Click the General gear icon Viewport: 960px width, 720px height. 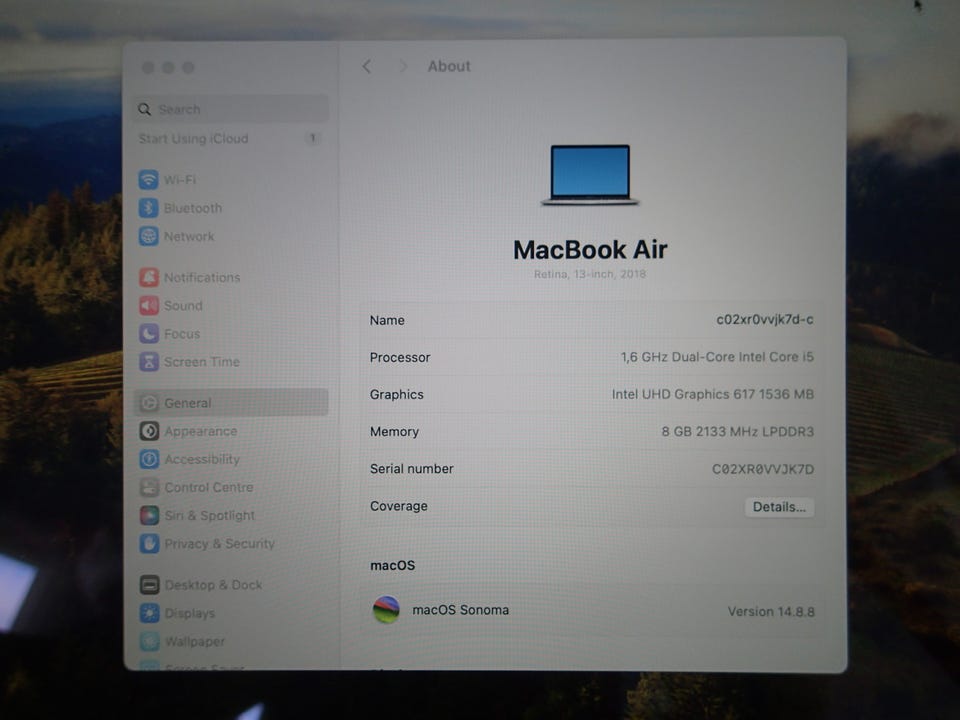pos(149,403)
